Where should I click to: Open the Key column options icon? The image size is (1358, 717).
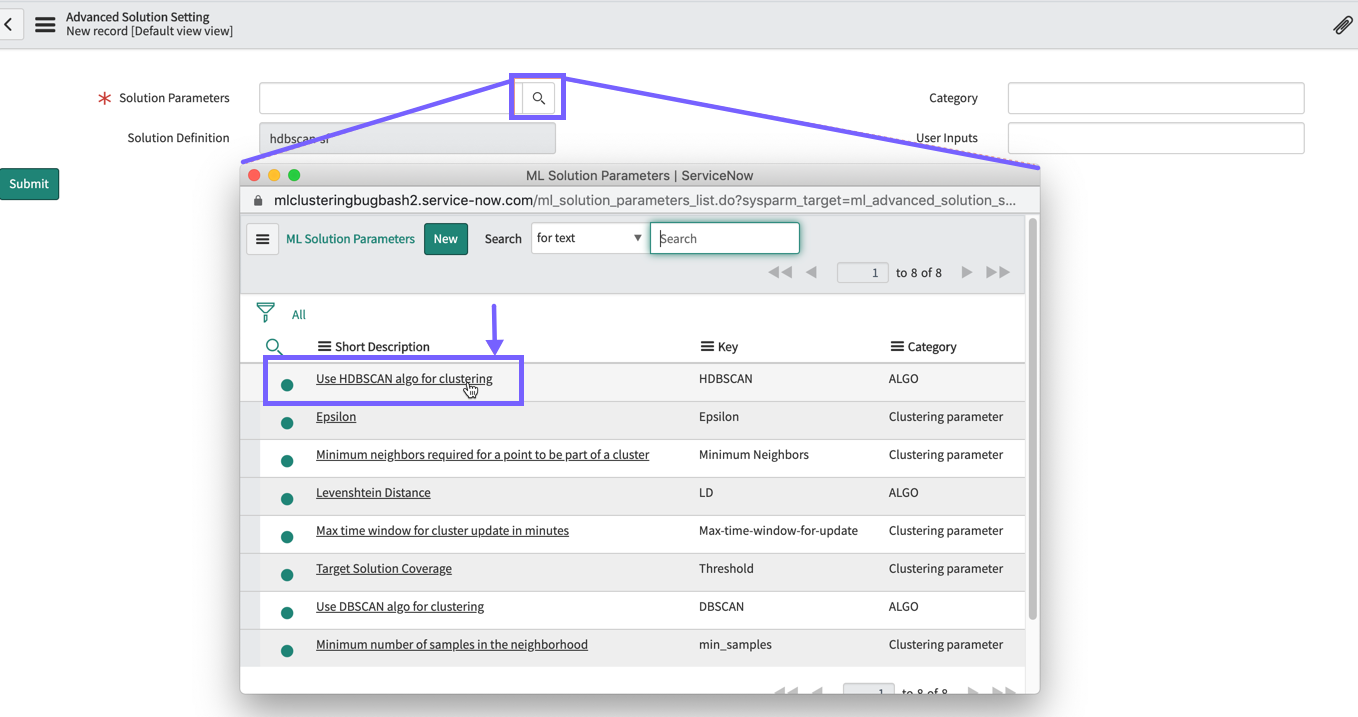point(707,347)
